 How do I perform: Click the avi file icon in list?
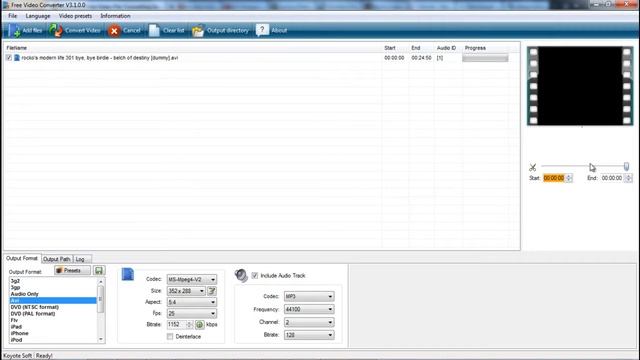tap(17, 58)
